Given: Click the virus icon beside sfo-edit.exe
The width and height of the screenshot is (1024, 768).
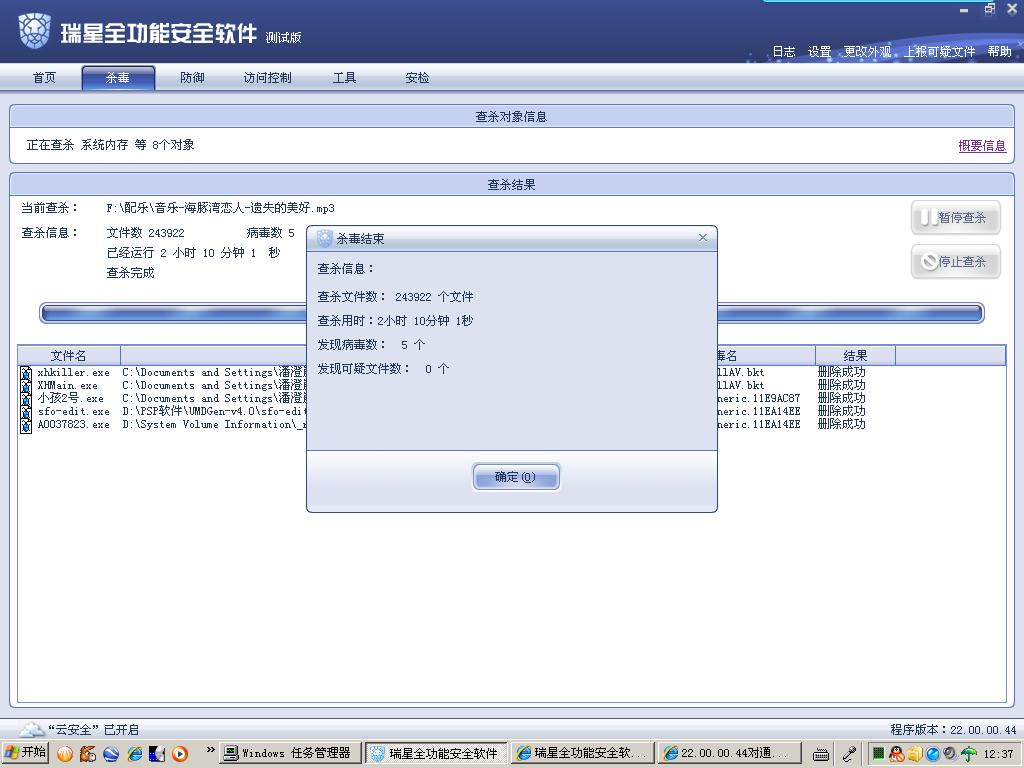Looking at the screenshot, I should click(x=26, y=413).
